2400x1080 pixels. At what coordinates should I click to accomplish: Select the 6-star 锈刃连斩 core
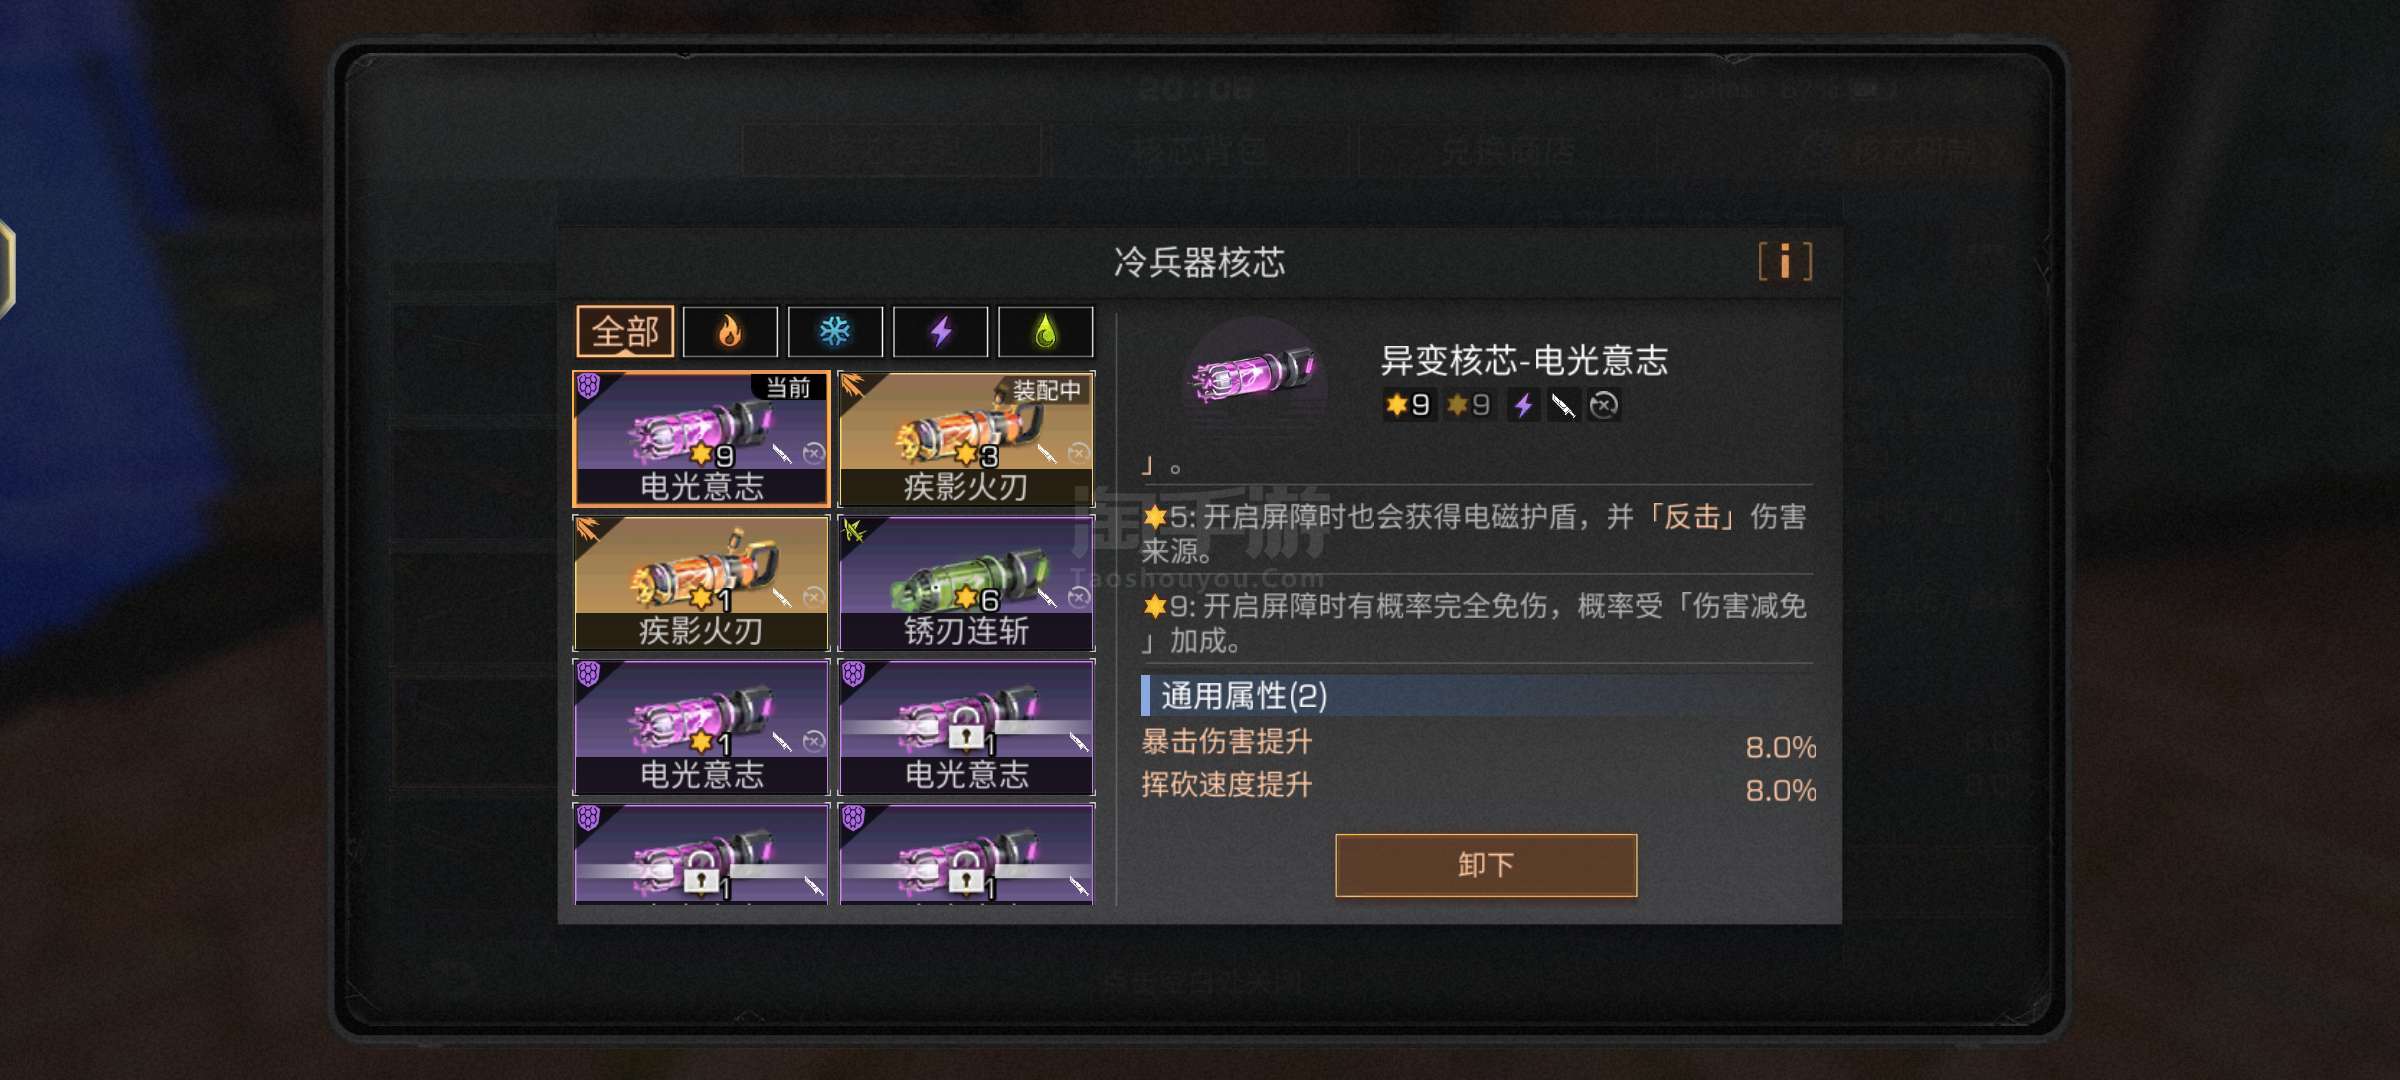coord(967,583)
